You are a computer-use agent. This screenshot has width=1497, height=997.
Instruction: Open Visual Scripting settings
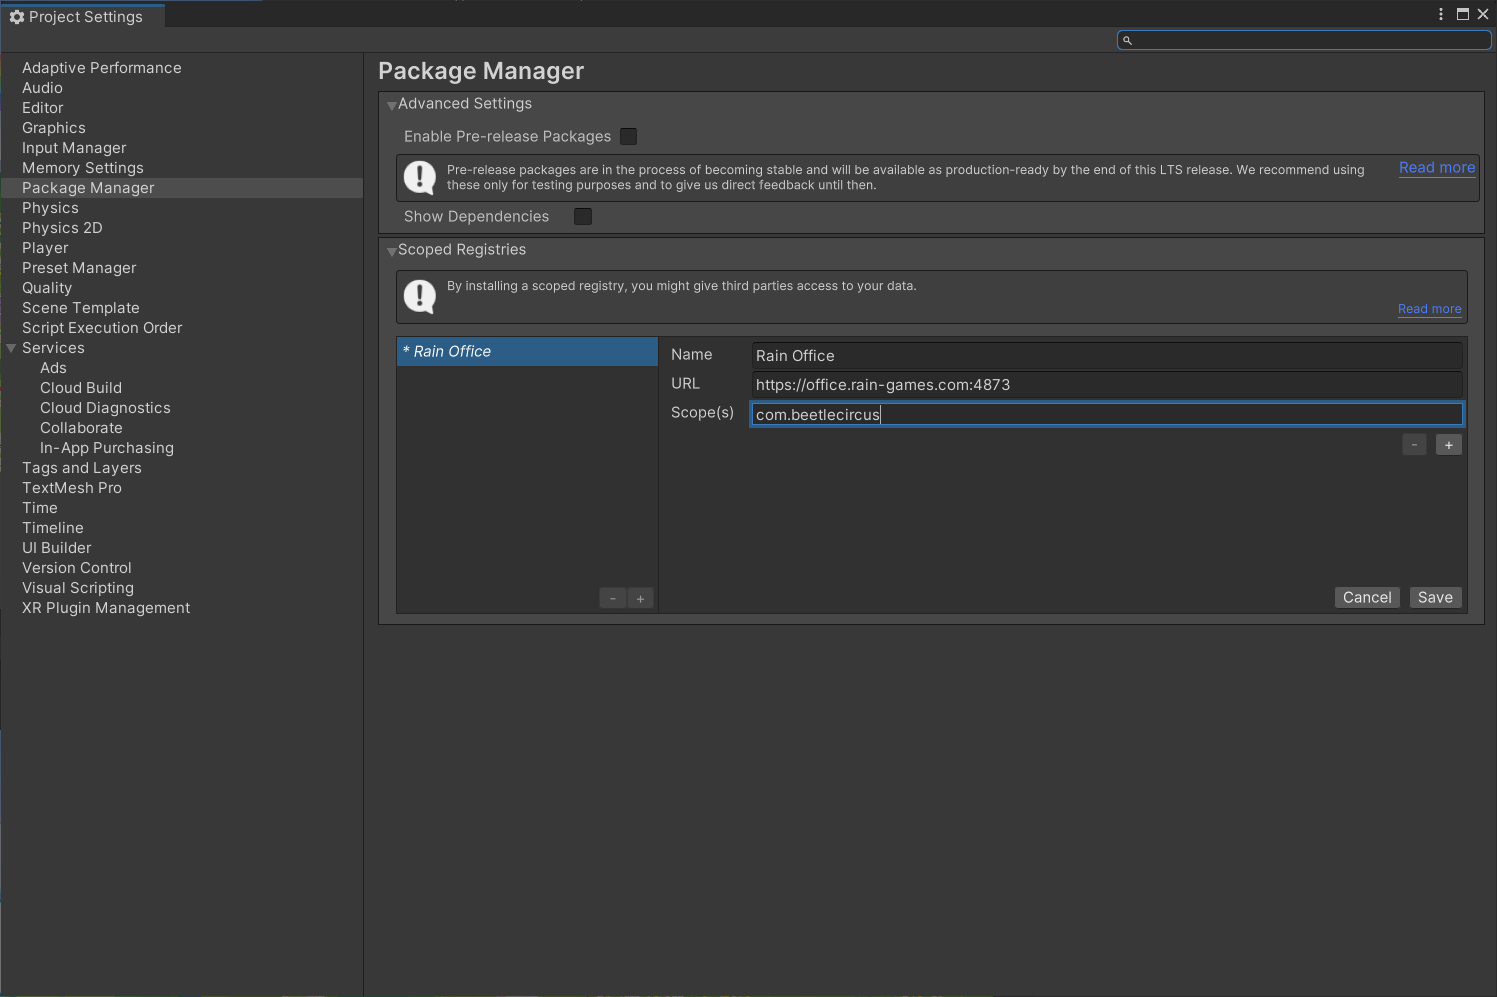click(x=78, y=588)
